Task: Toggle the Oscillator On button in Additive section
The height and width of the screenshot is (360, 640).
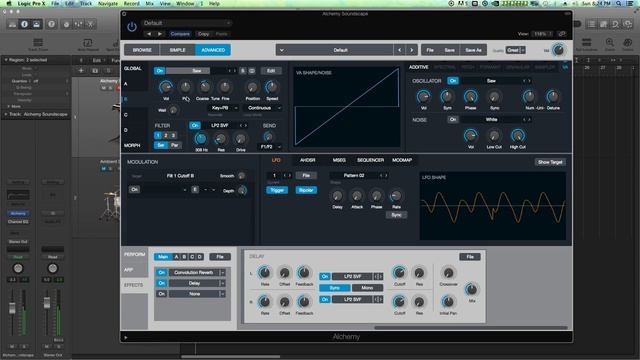Action: [453, 81]
